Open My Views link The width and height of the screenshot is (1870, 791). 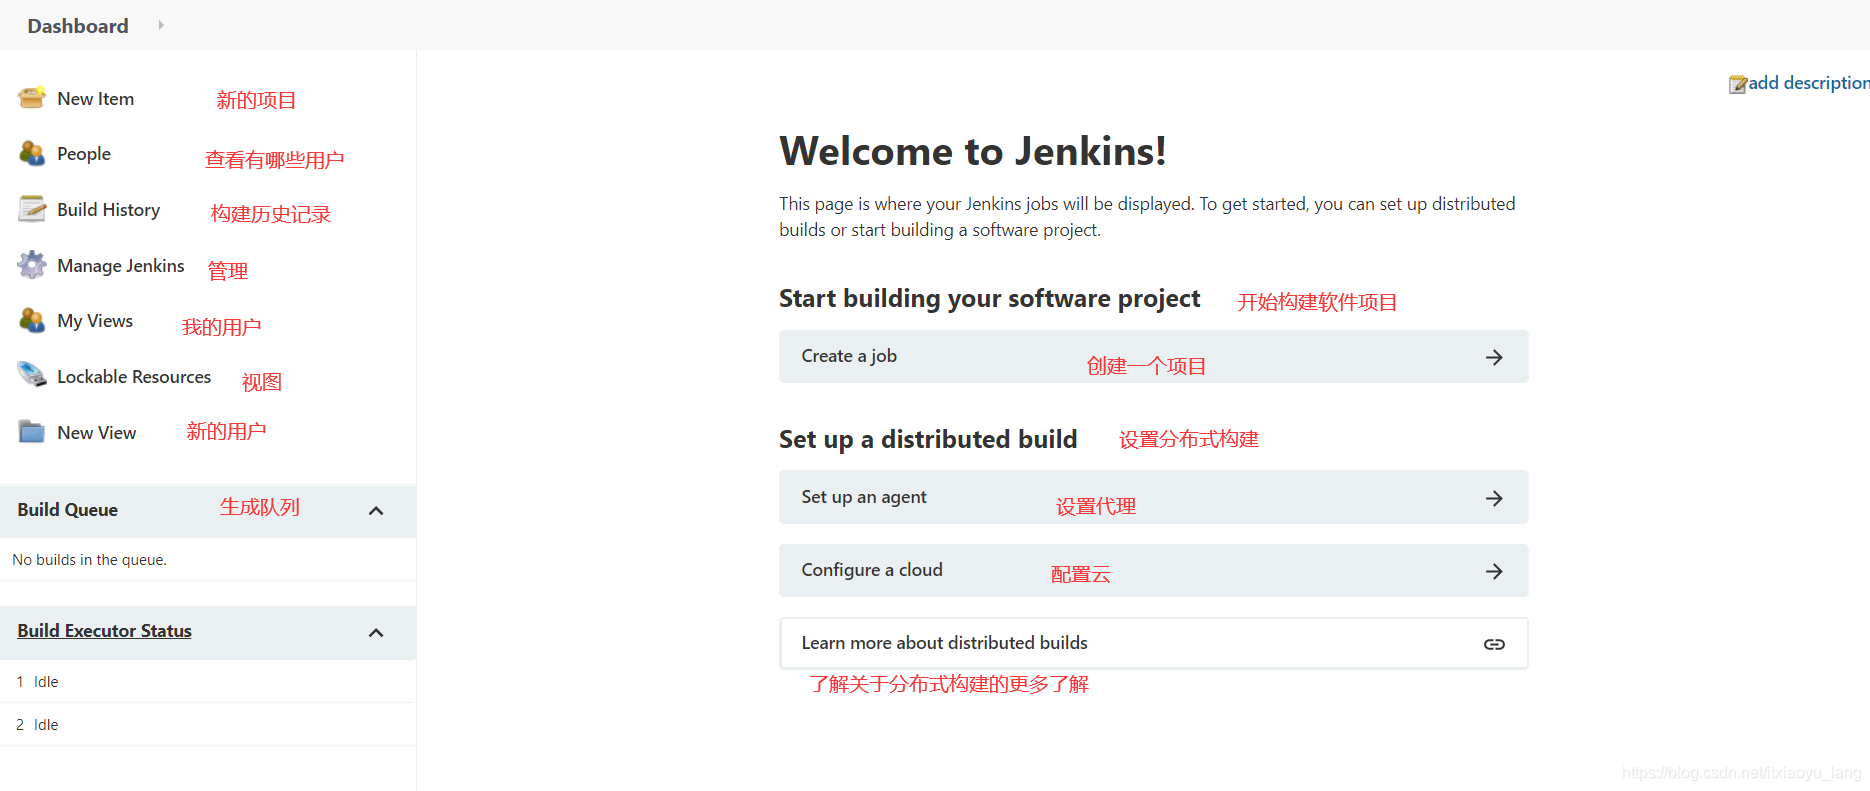(x=95, y=321)
